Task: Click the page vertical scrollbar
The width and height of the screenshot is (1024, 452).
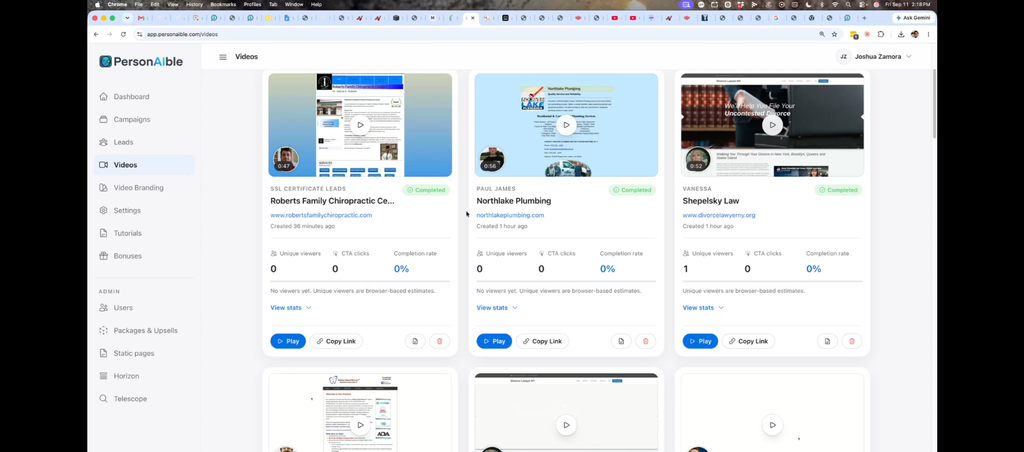Action: (x=934, y=103)
